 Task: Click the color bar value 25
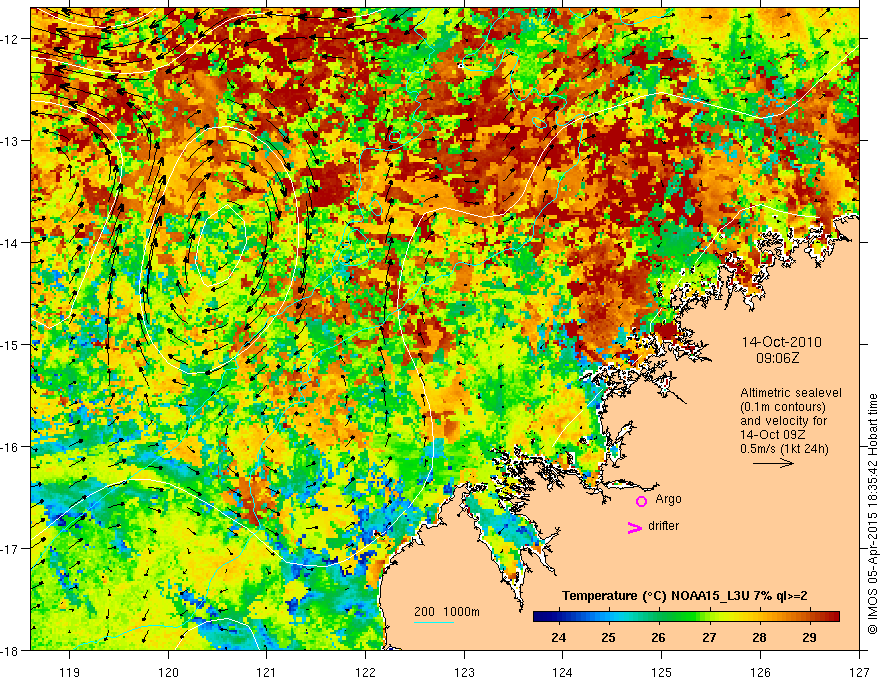coord(608,638)
